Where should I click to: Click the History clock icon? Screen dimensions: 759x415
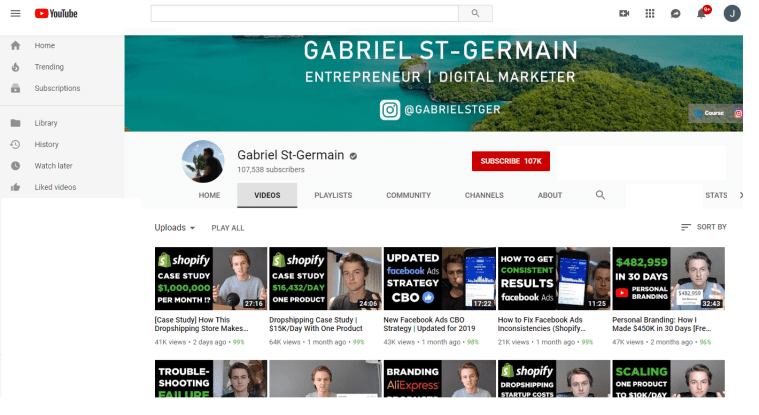pyautogui.click(x=15, y=144)
